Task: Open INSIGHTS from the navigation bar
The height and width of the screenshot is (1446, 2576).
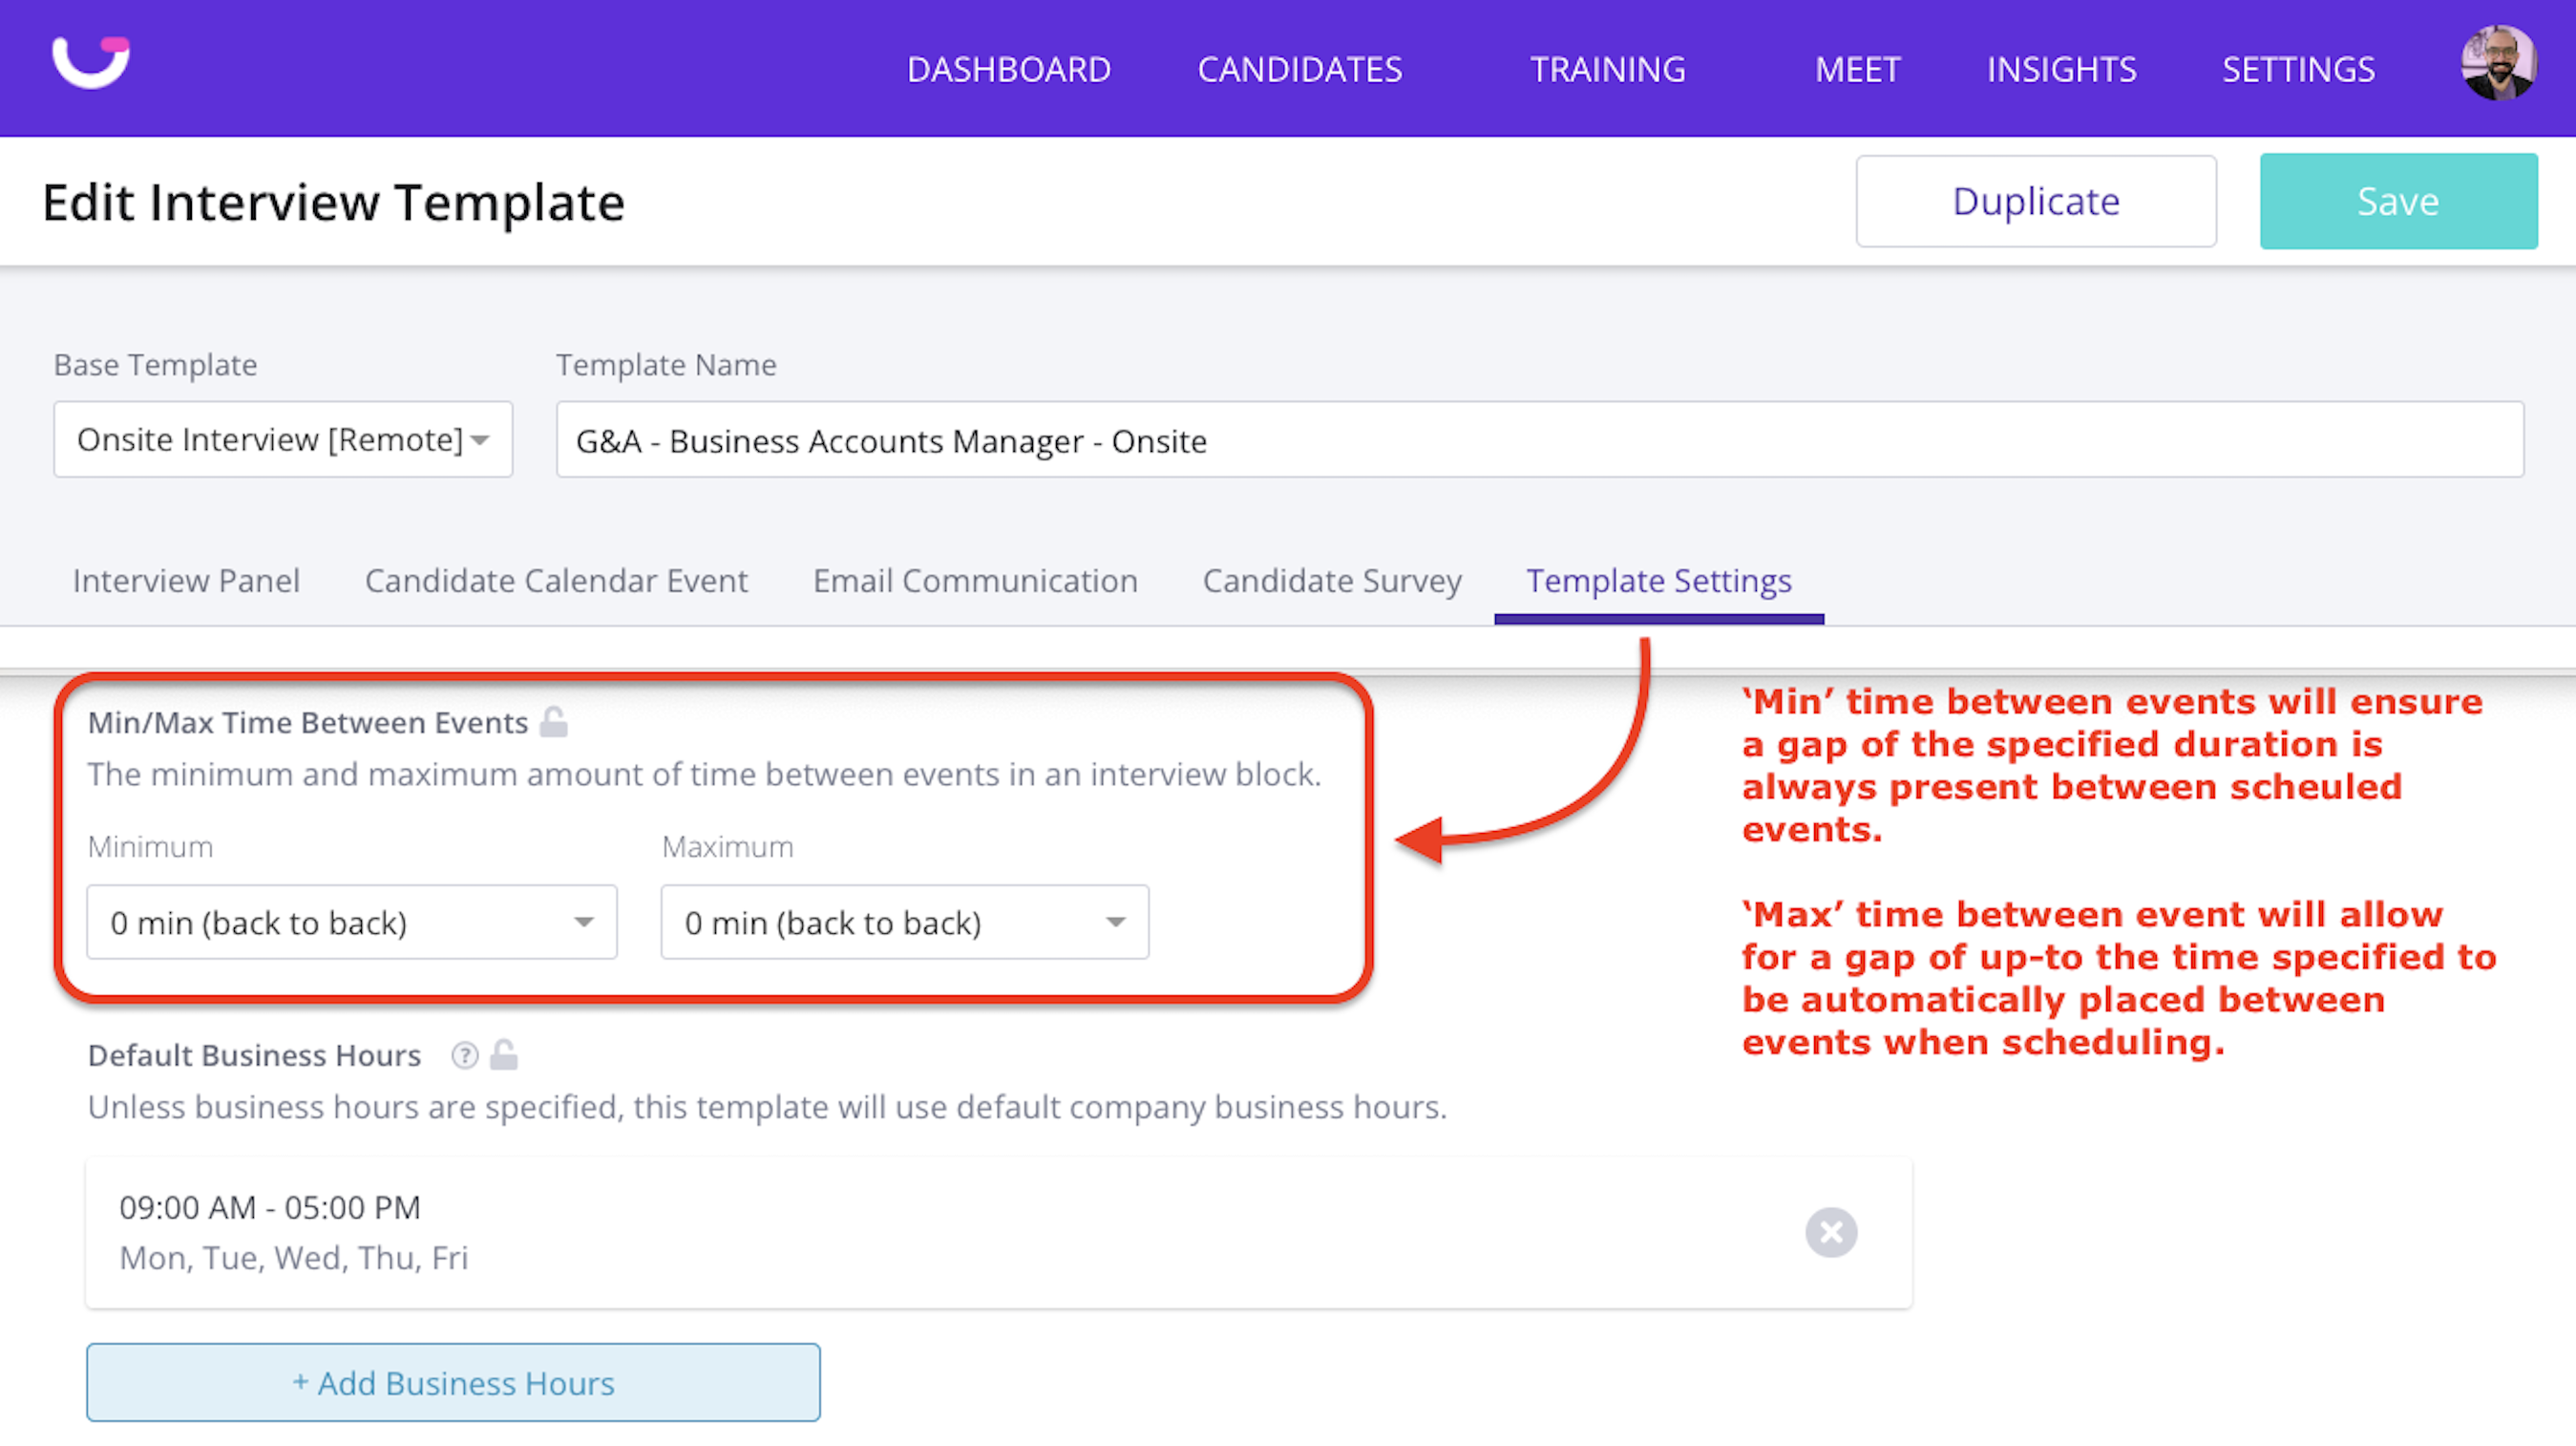Action: click(x=2061, y=69)
